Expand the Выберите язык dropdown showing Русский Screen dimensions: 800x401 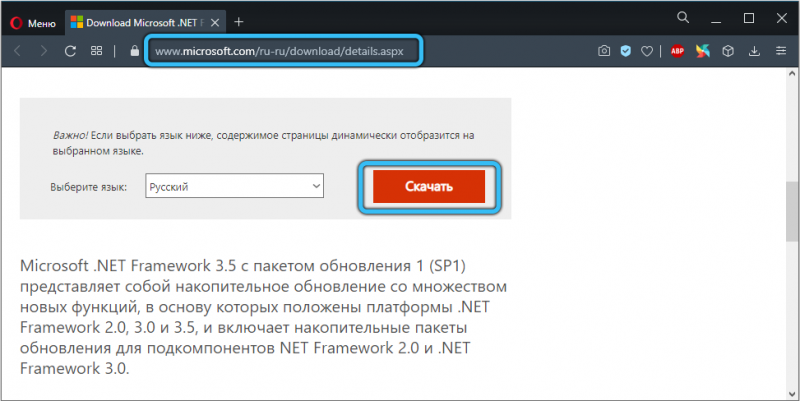(234, 186)
